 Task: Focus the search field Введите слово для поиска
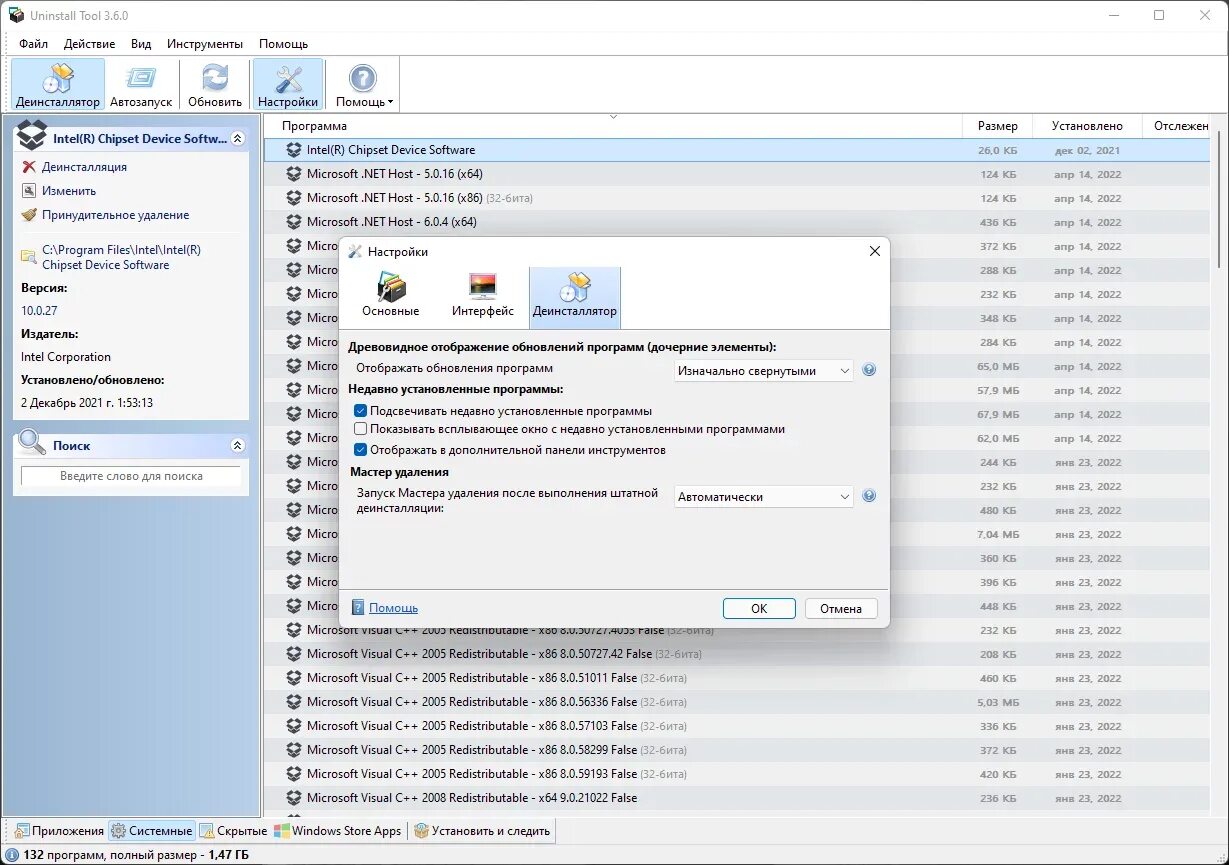tap(131, 476)
